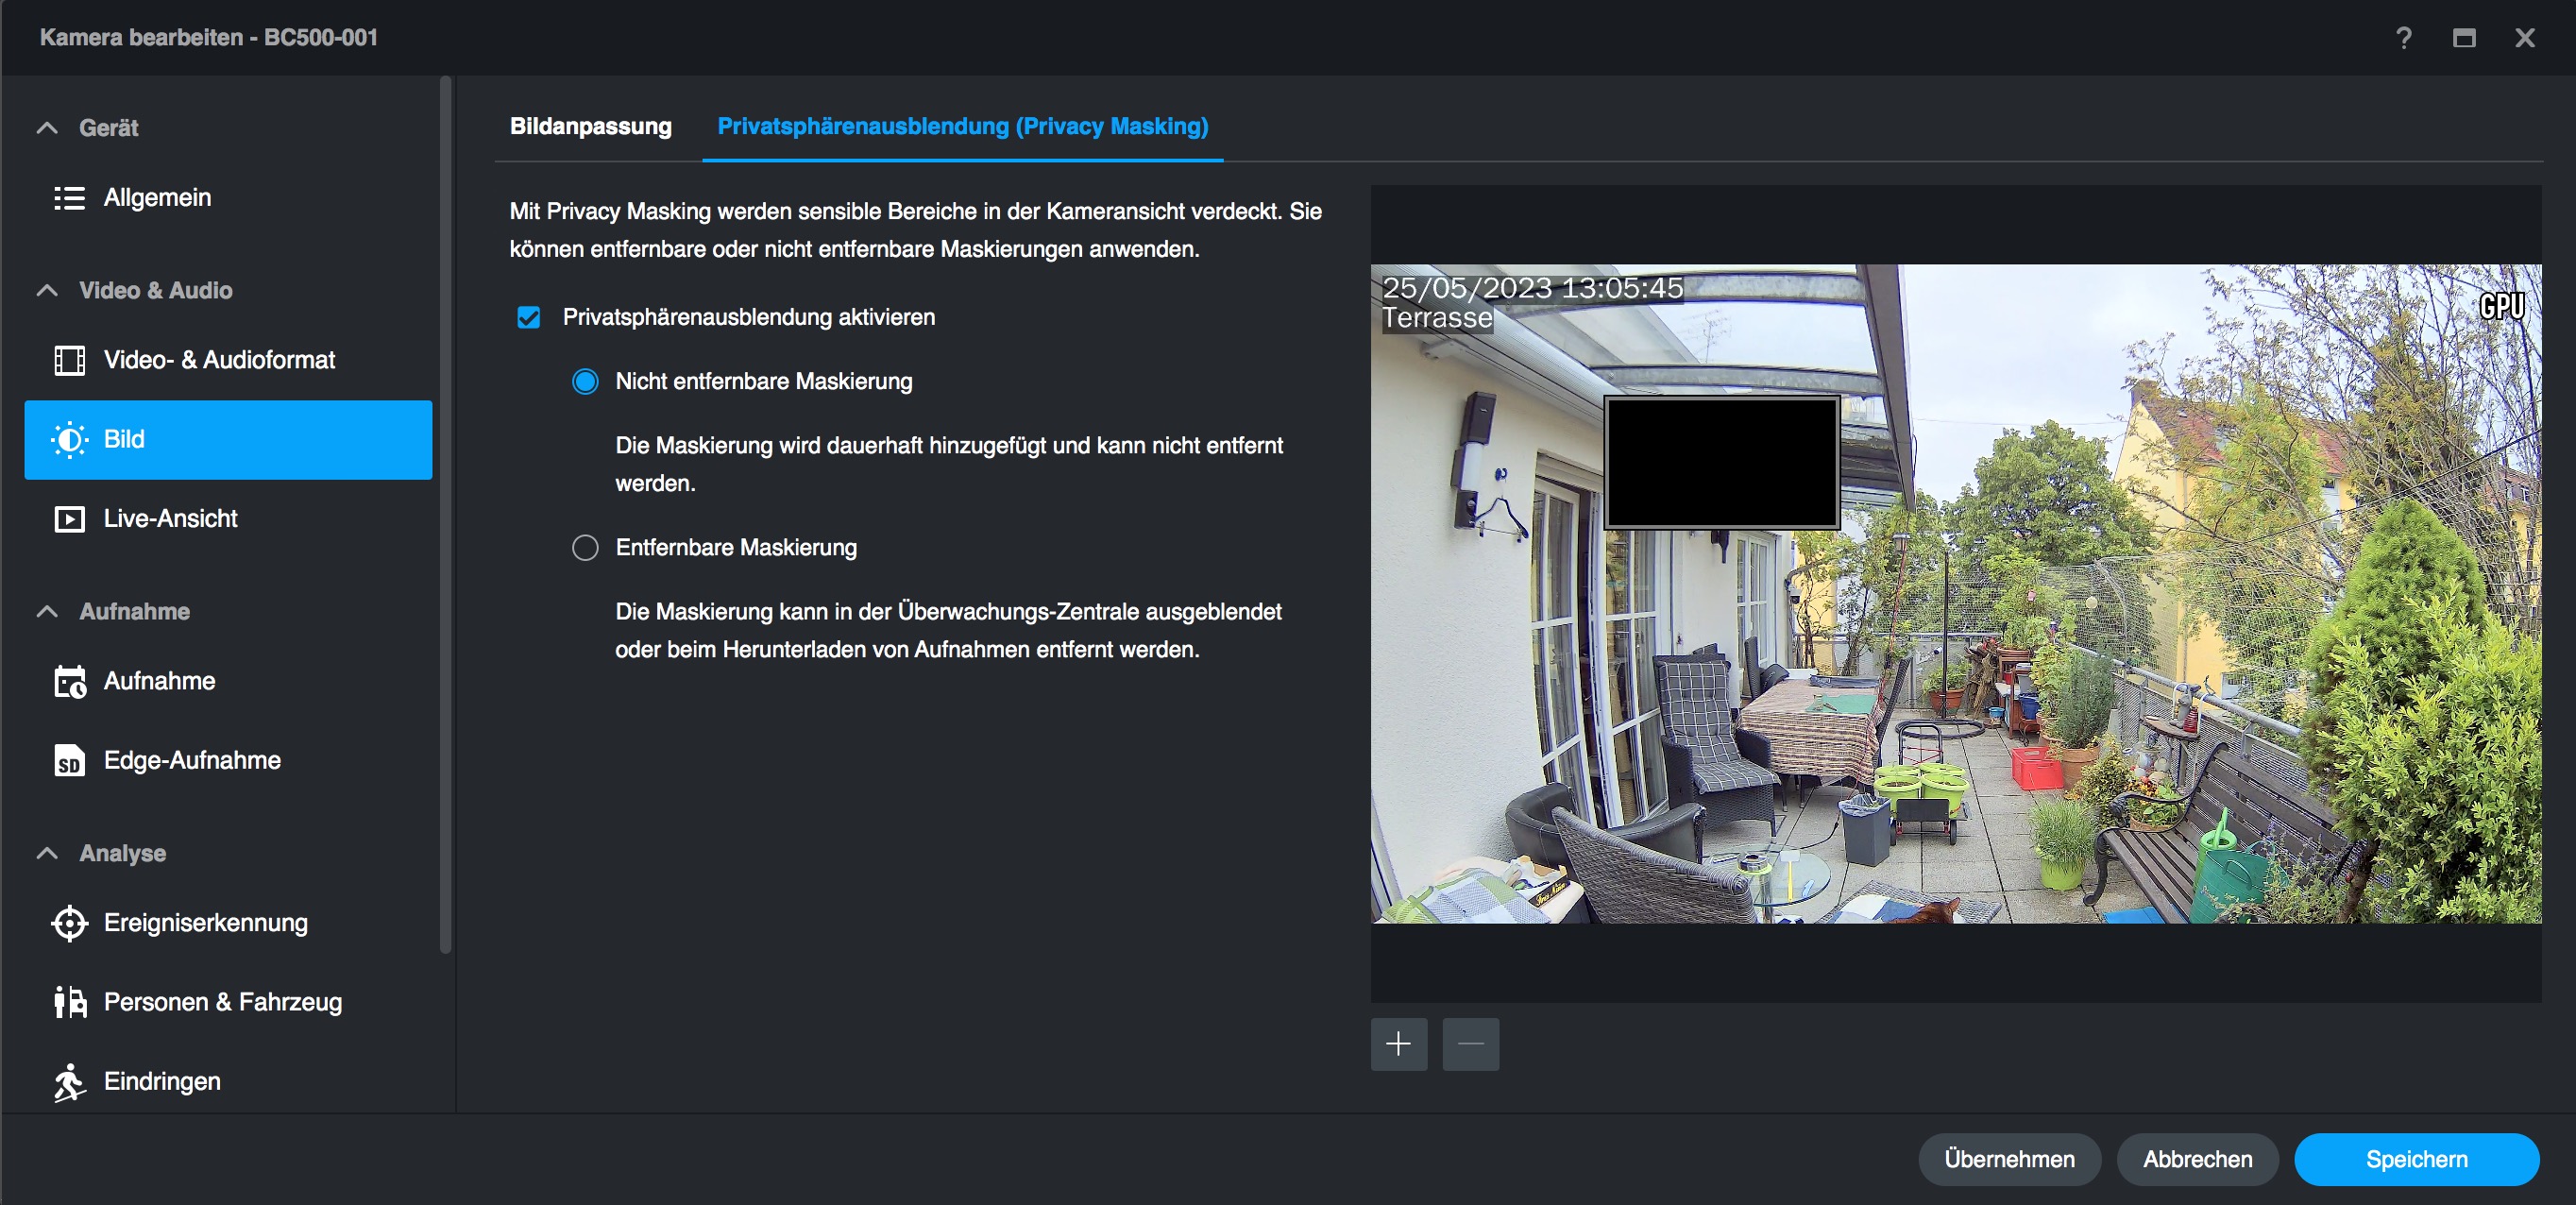2576x1205 pixels.
Task: Collapse the Video & Audio section
Action: tap(47, 291)
